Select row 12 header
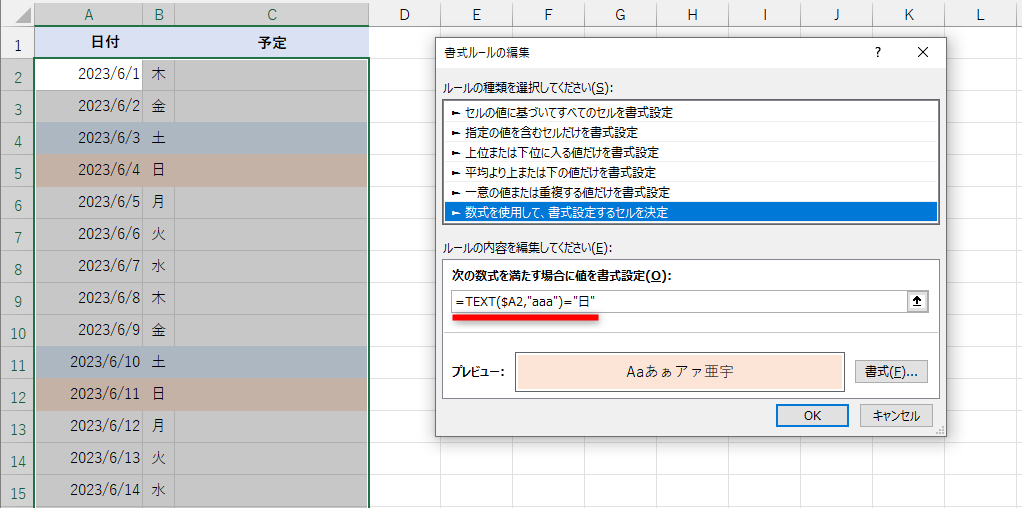 point(18,395)
